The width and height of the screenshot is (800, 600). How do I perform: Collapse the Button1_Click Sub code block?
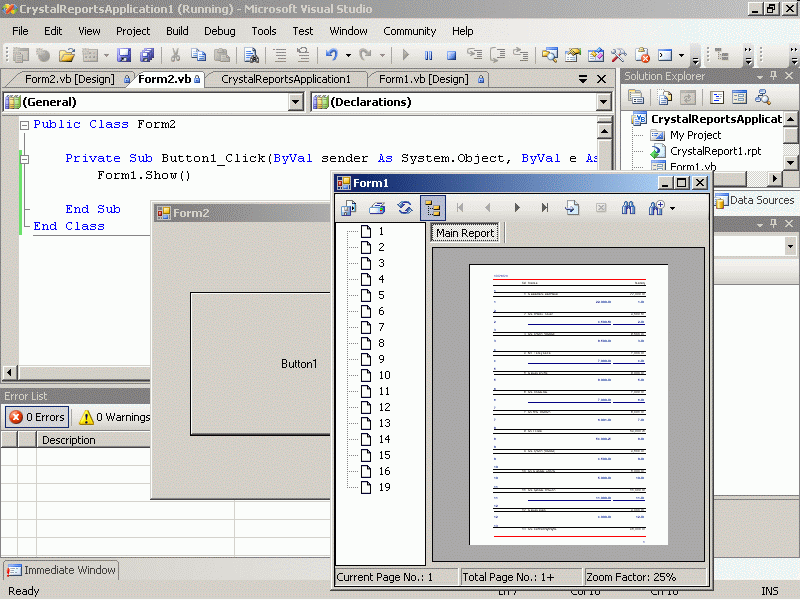[24, 159]
